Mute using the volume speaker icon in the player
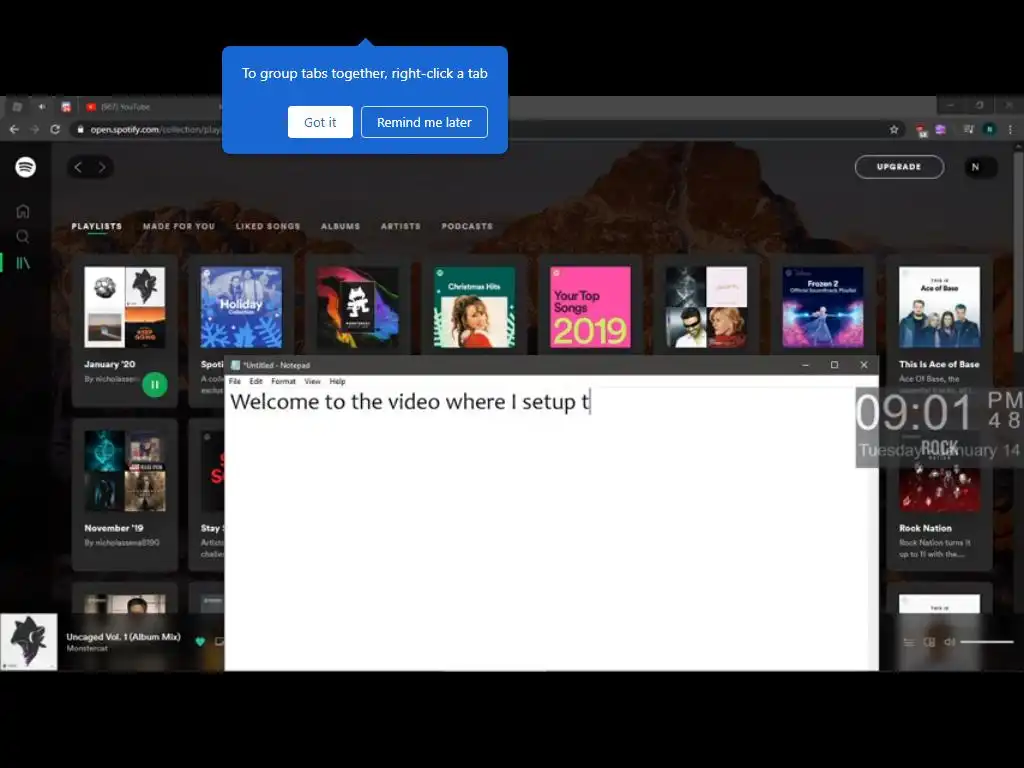This screenshot has width=1024, height=768. (x=950, y=642)
